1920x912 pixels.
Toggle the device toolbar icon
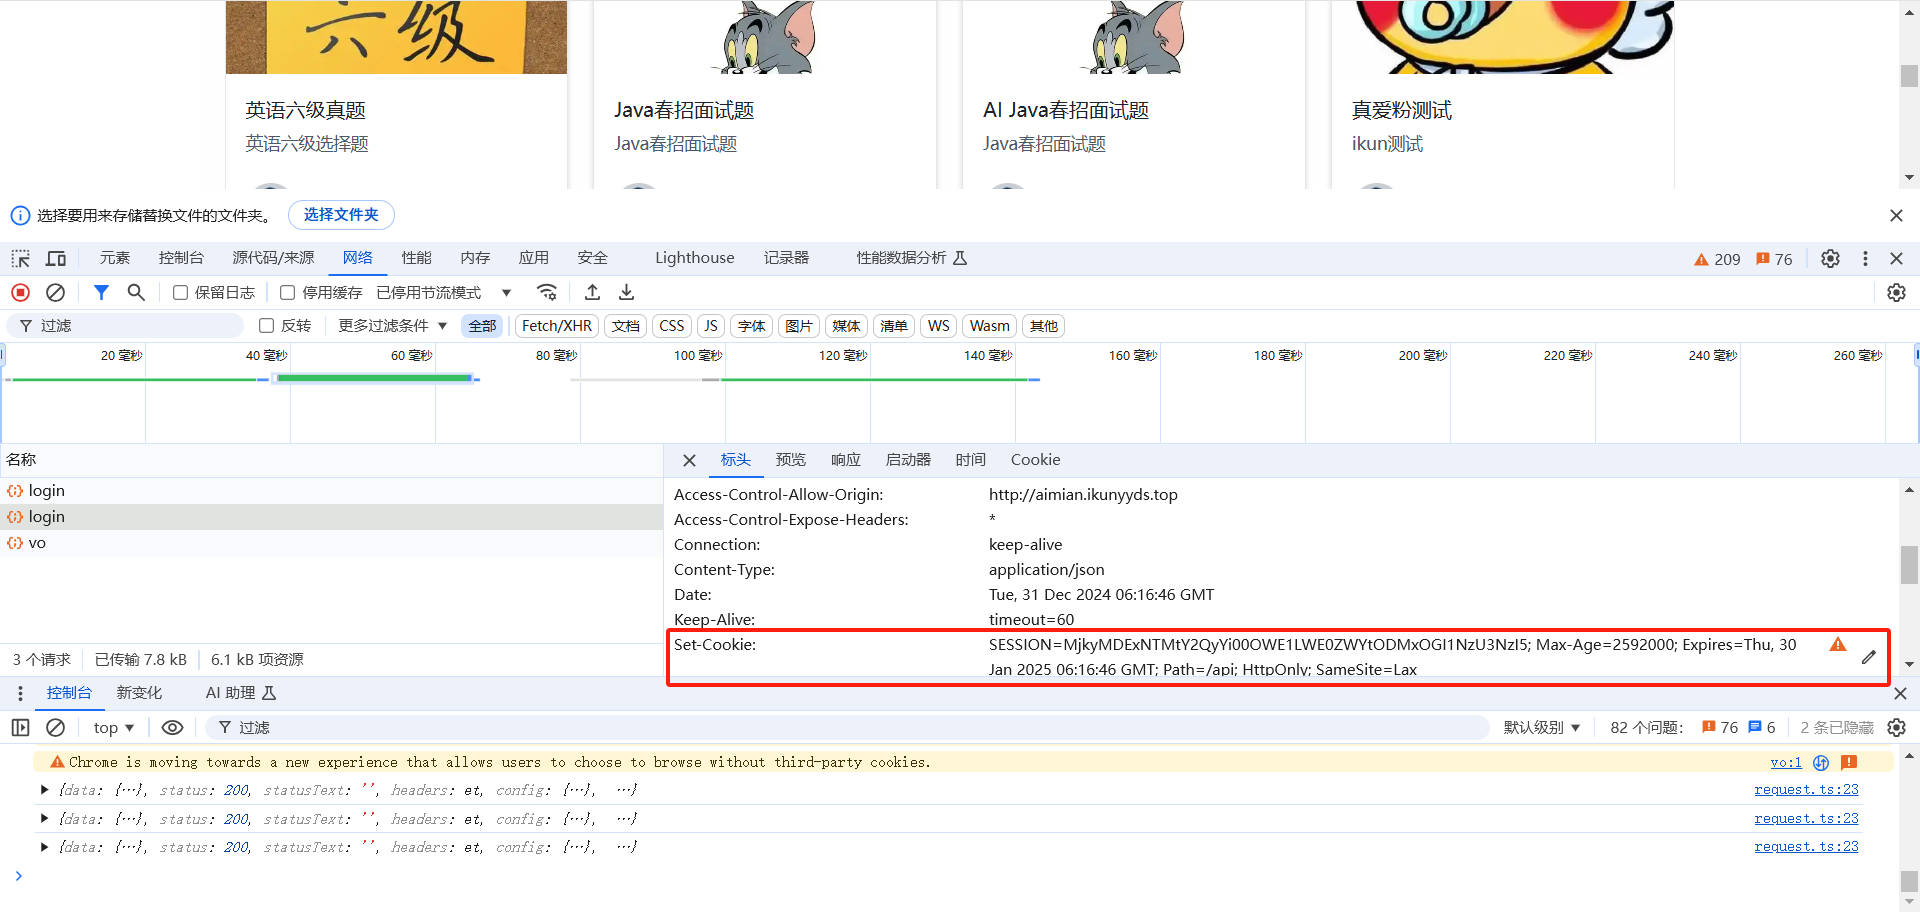click(x=56, y=259)
